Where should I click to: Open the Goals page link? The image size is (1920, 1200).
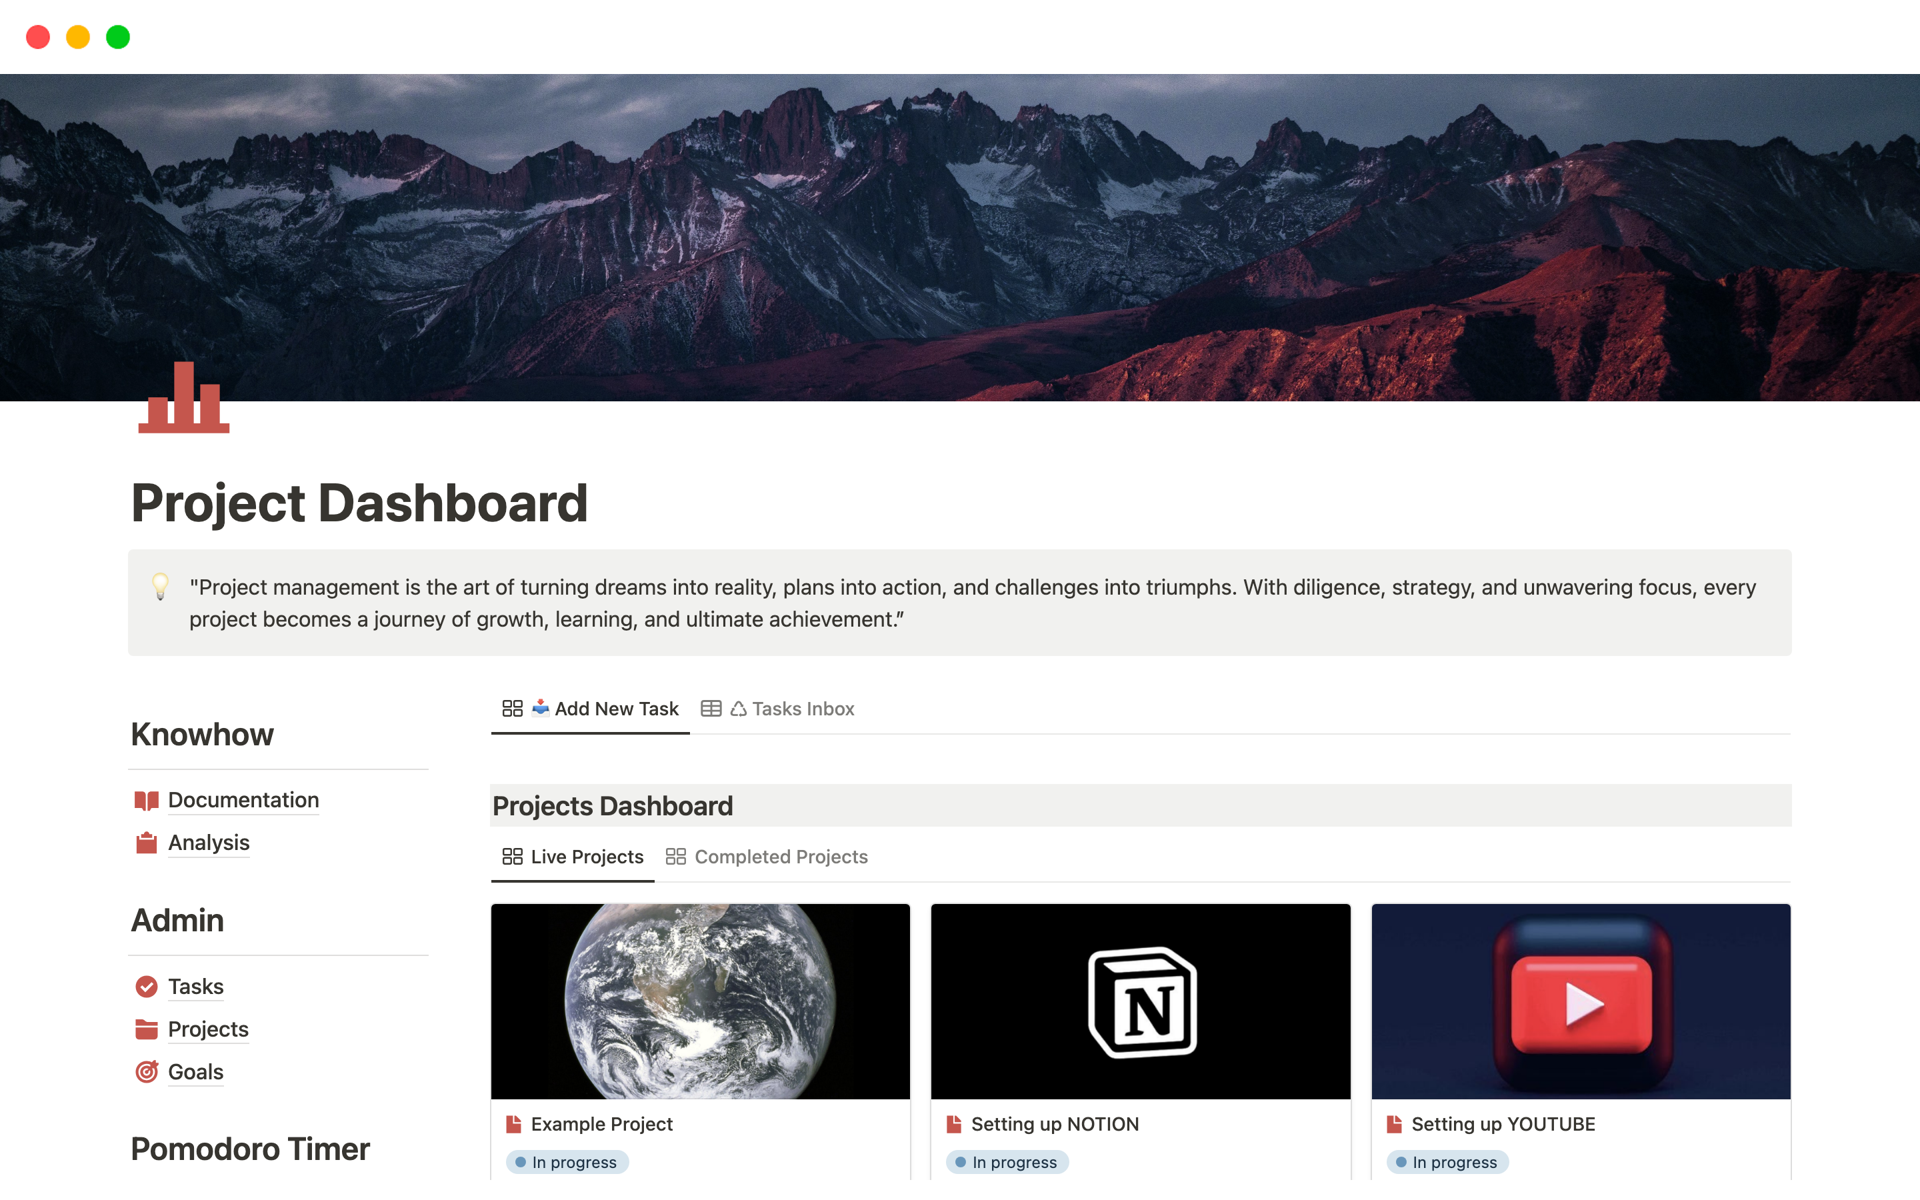click(x=195, y=1072)
